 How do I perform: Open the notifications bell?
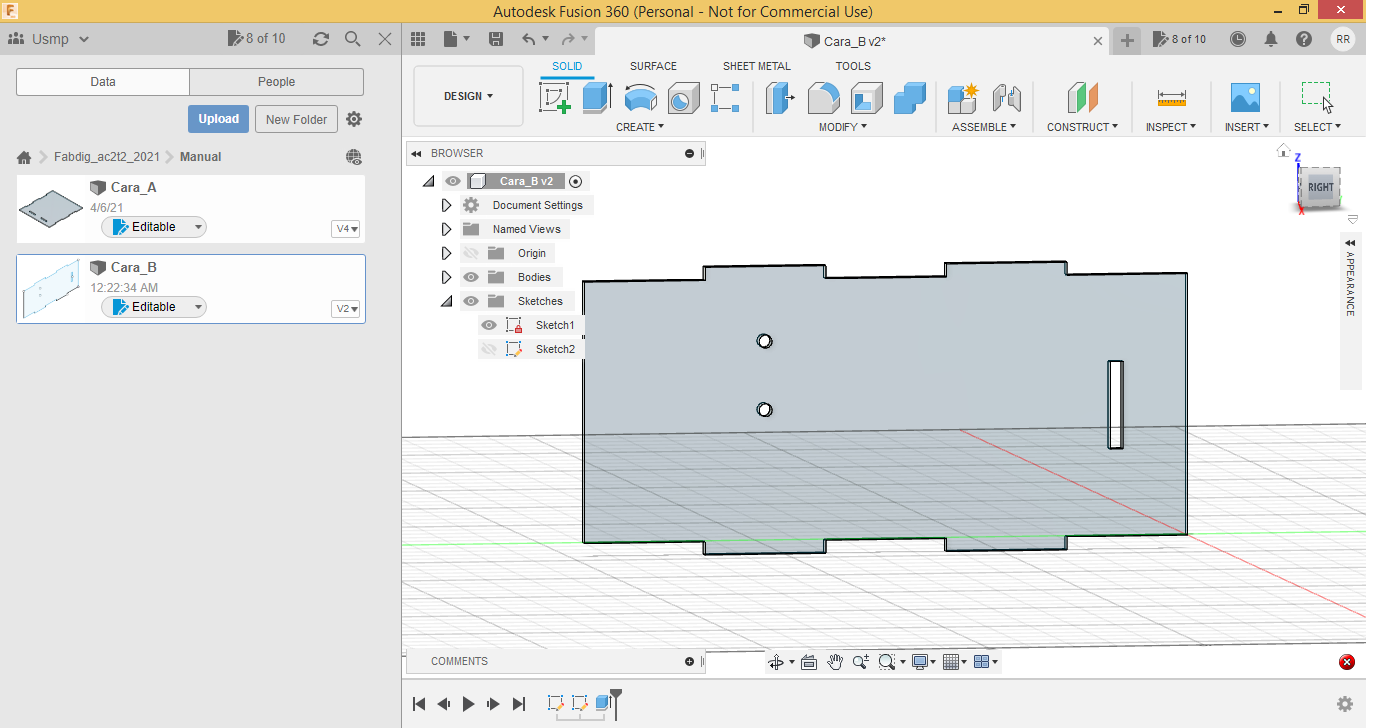[x=1271, y=39]
